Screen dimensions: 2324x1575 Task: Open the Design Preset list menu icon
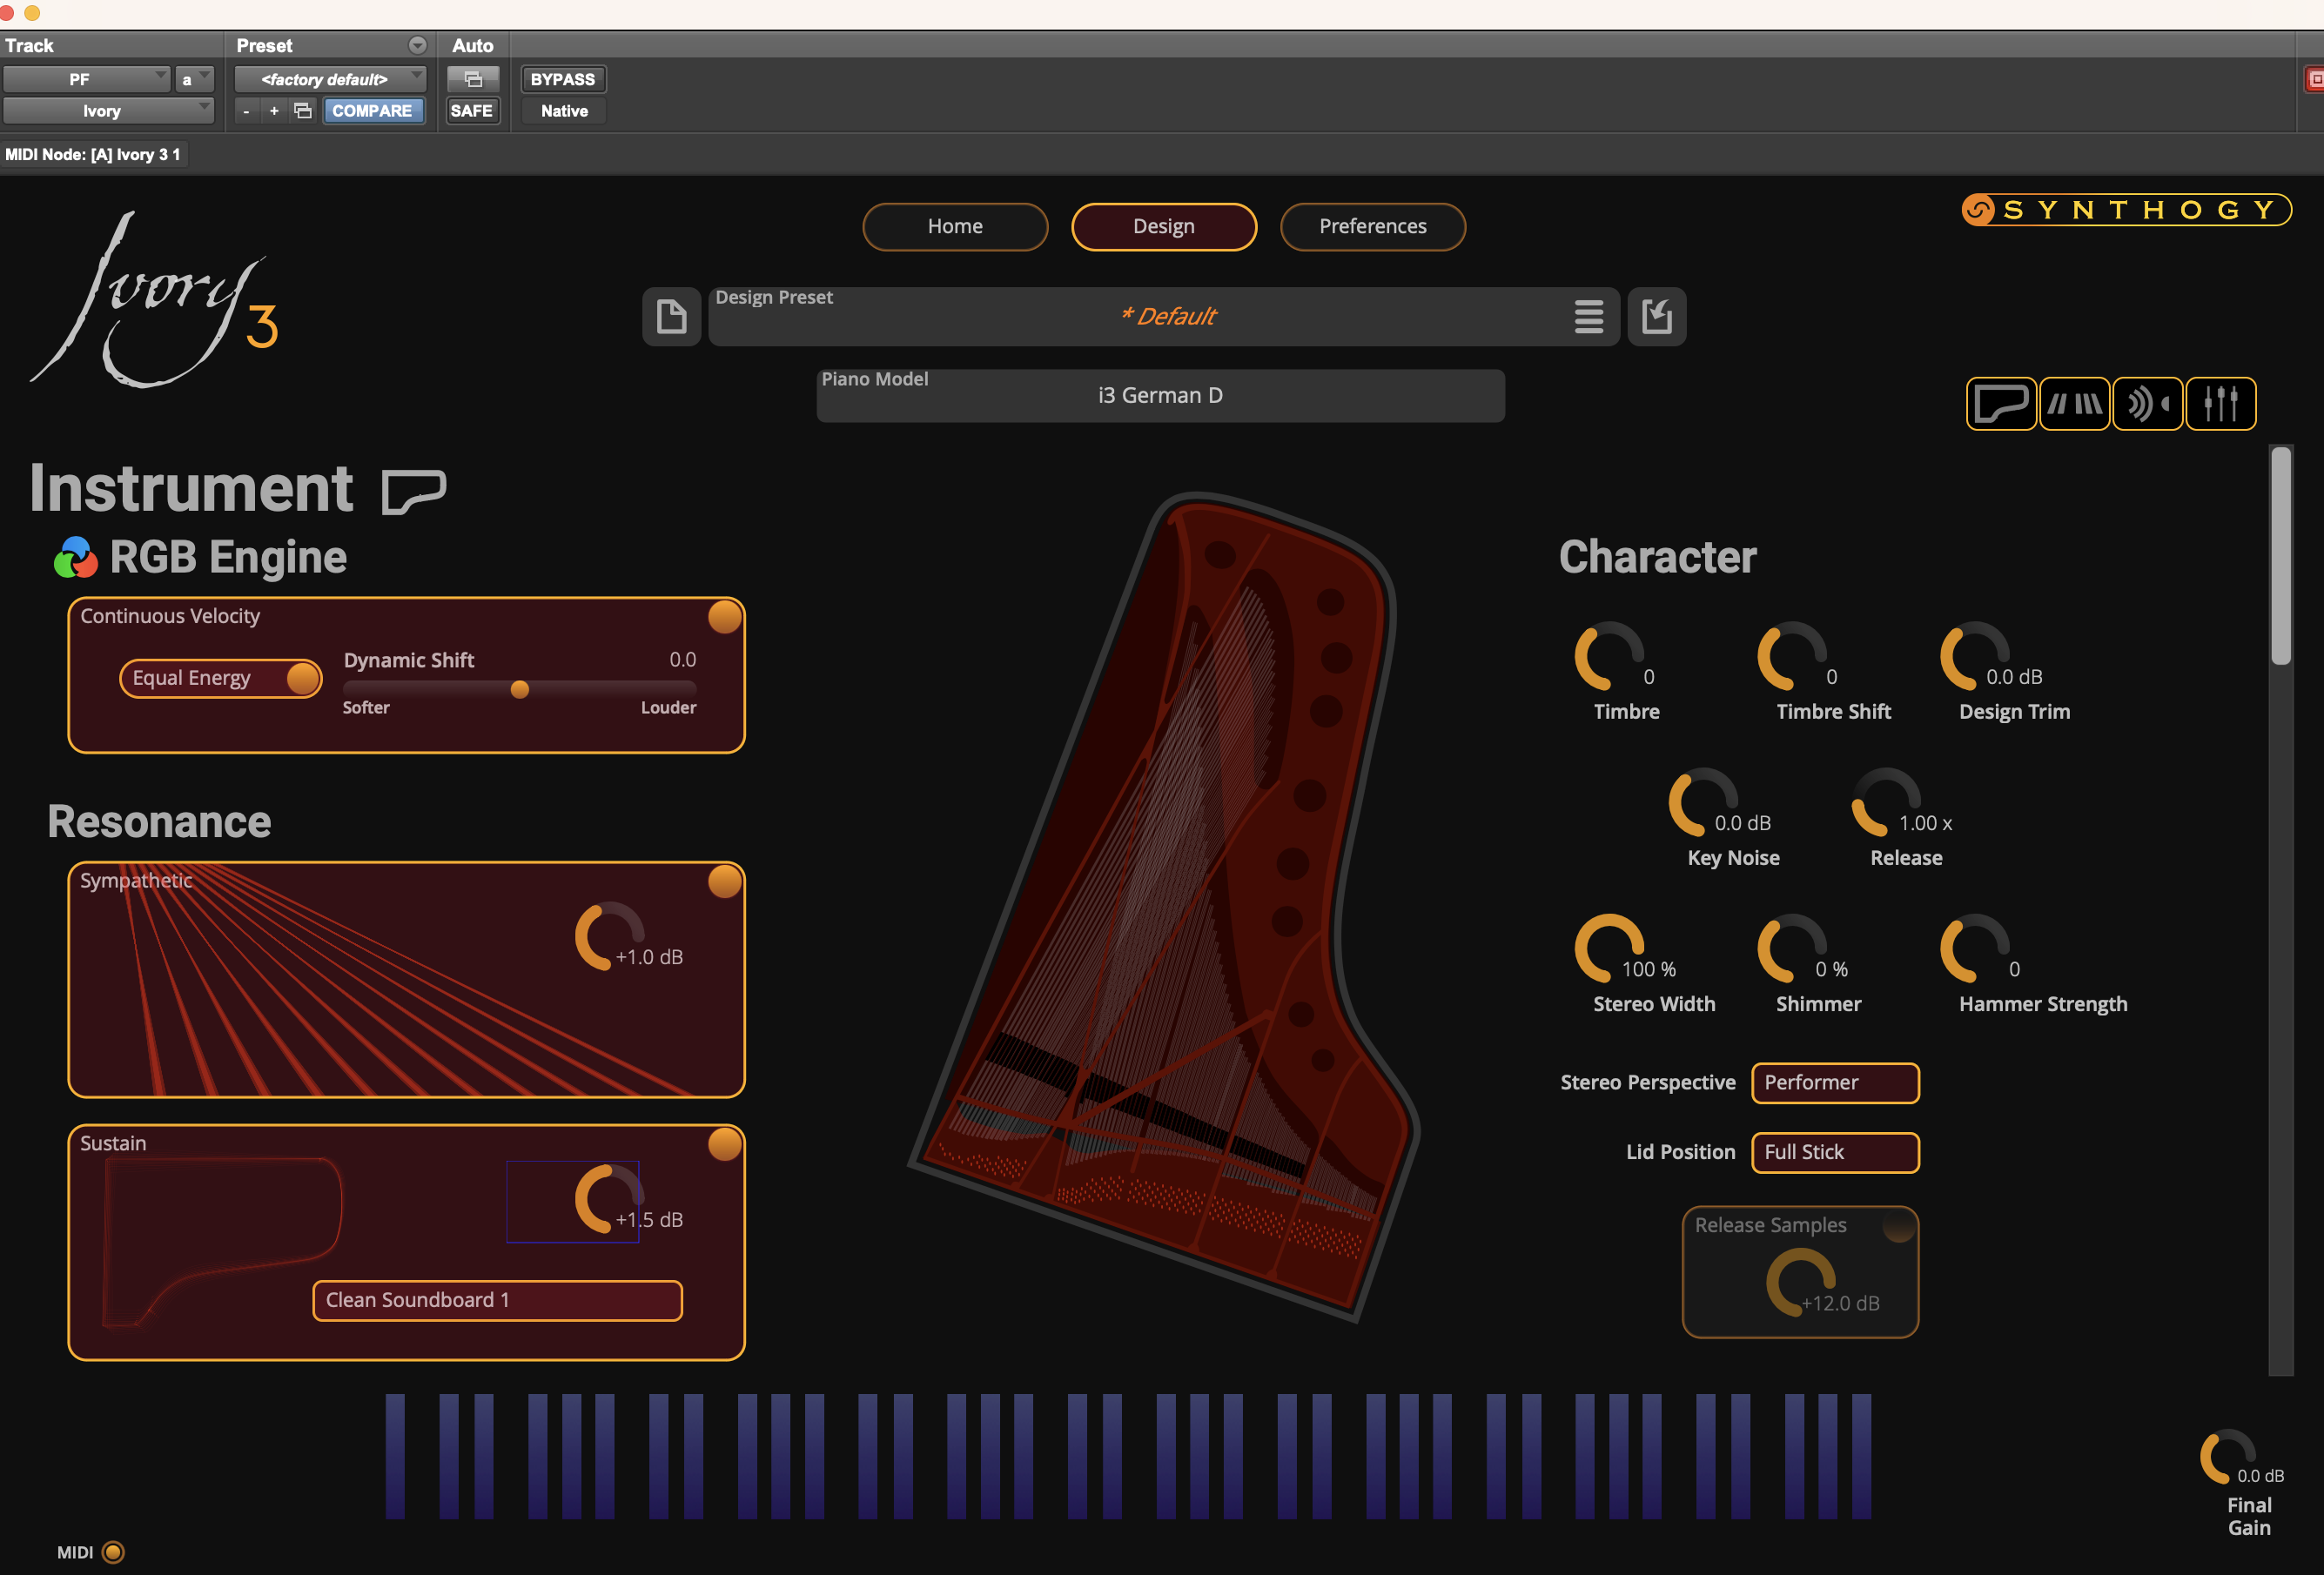pos(1588,317)
